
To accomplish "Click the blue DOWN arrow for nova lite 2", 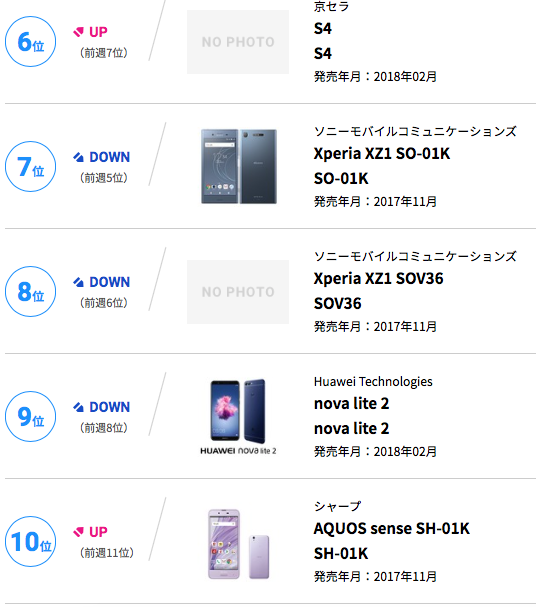I will click(79, 407).
